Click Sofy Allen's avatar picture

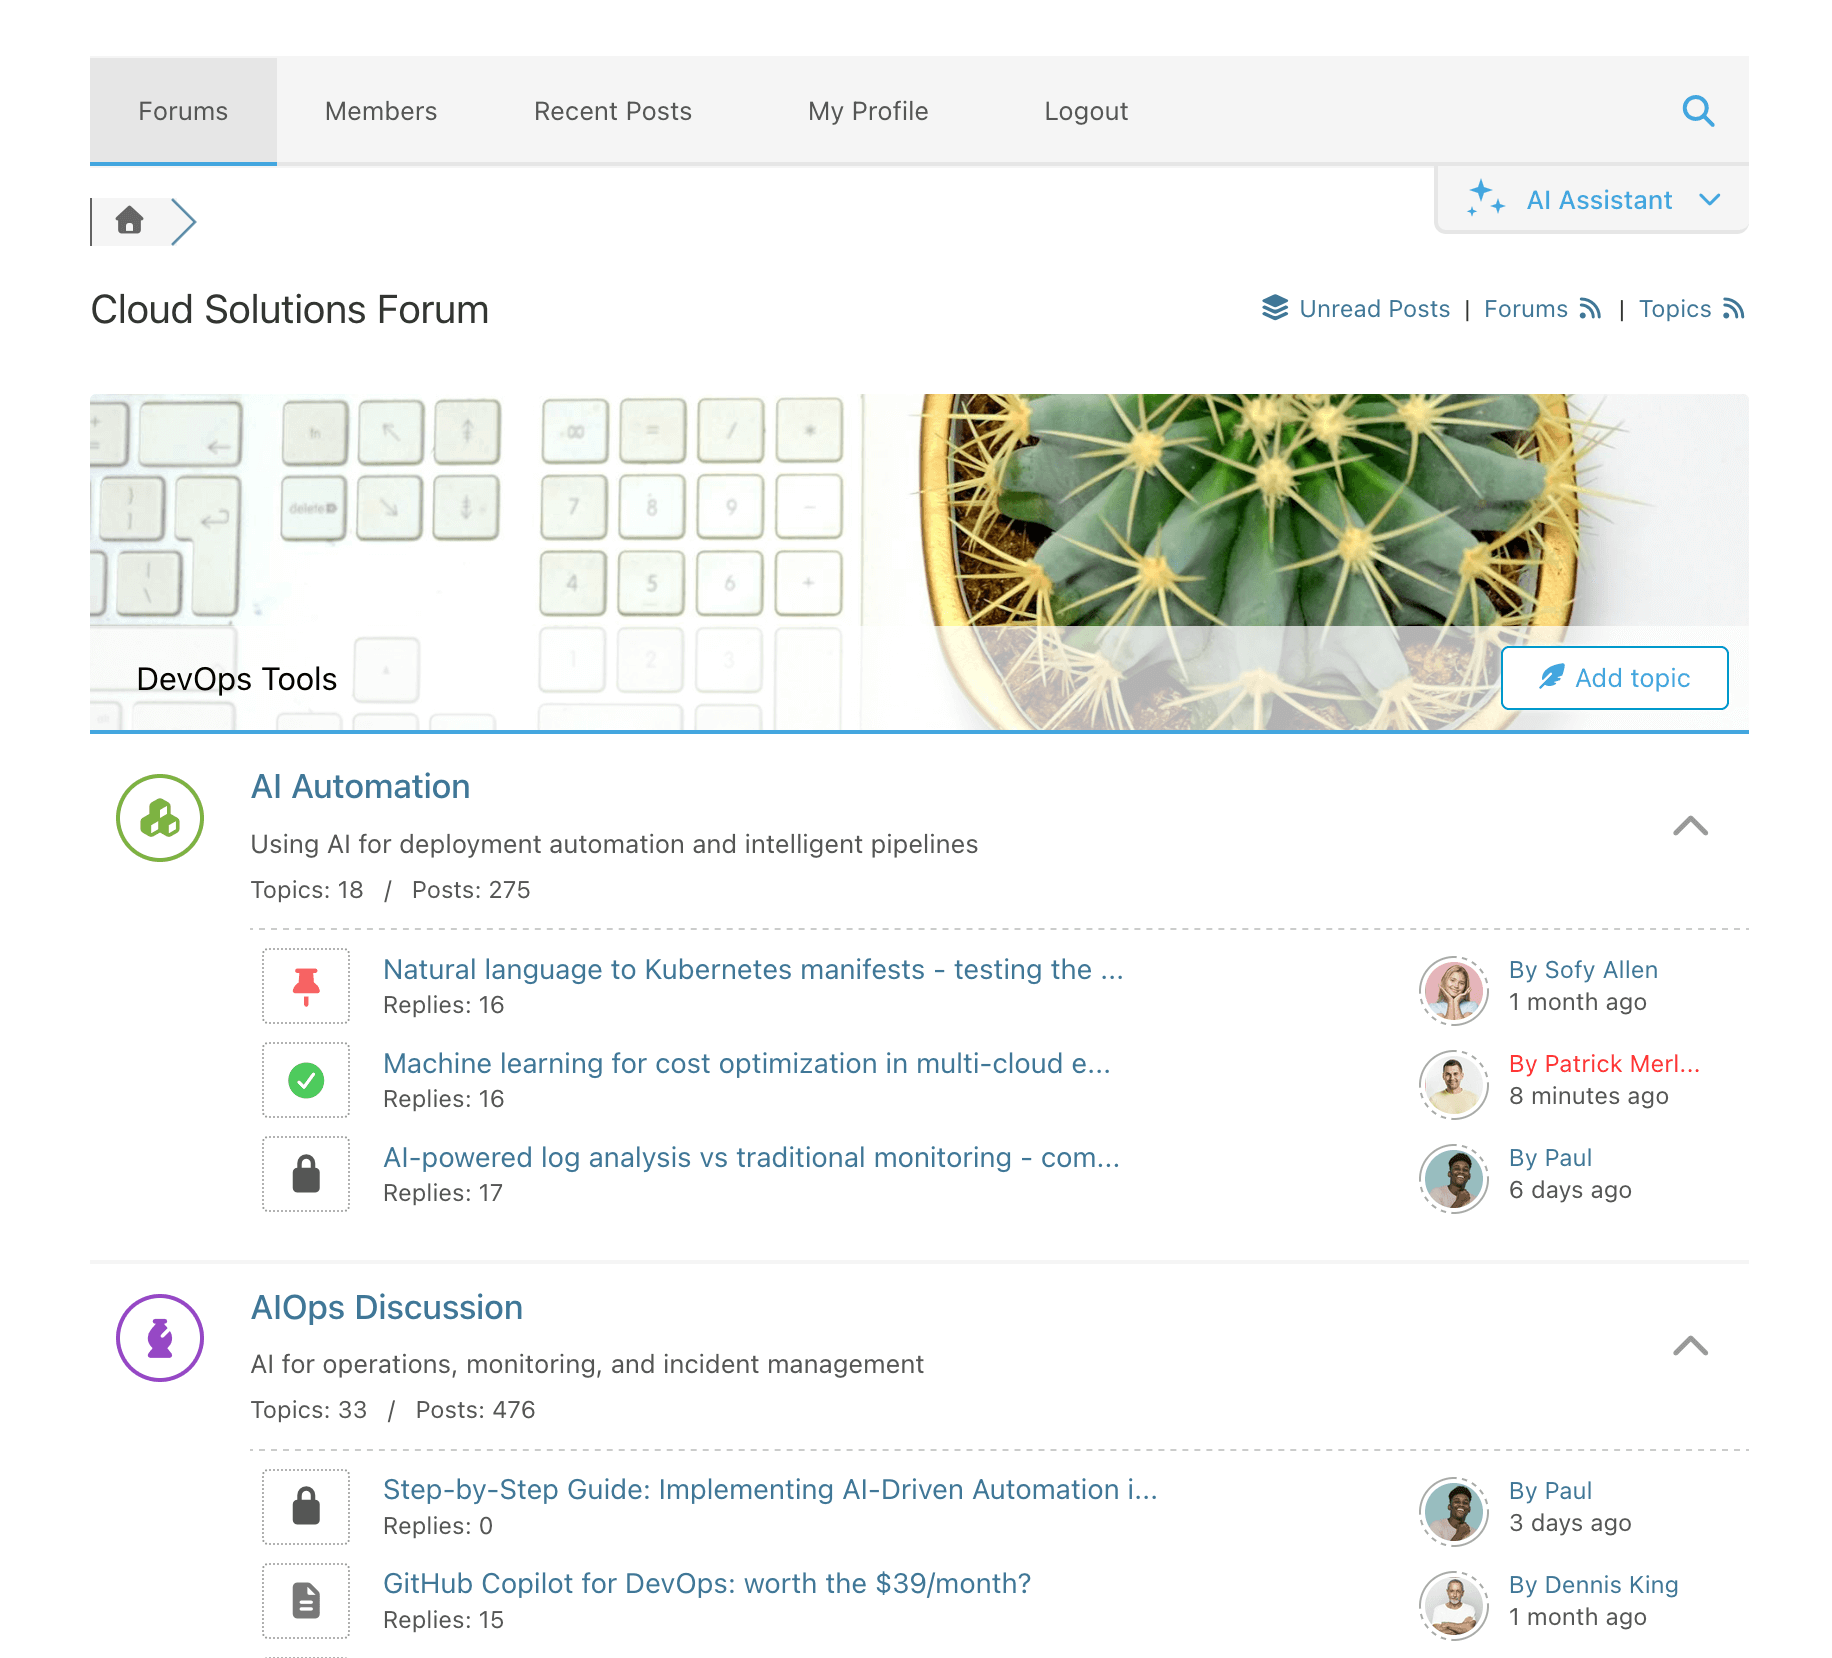pyautogui.click(x=1452, y=991)
